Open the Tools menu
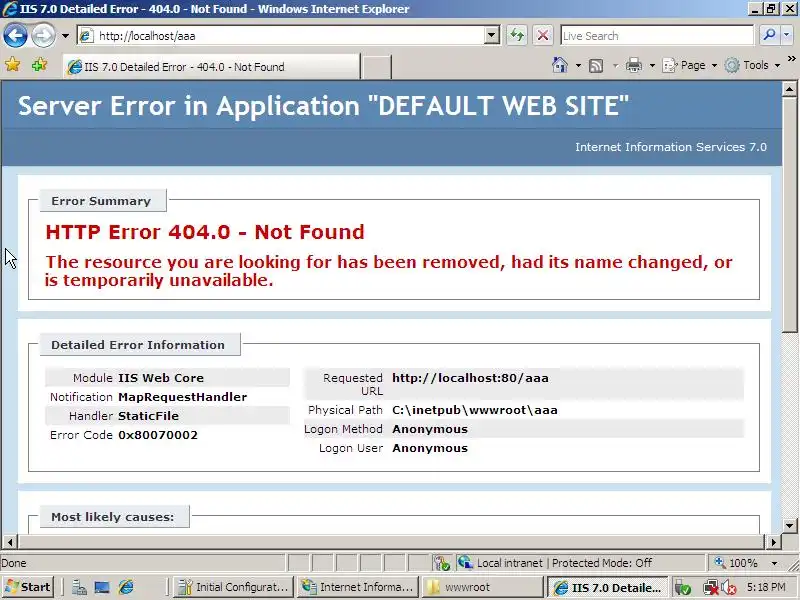The width and height of the screenshot is (800, 600). point(753,65)
